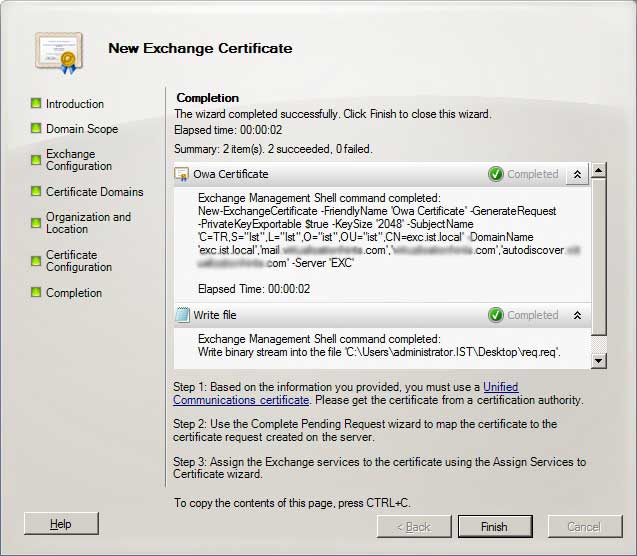Click green Completed checkmark for Write file
The width and height of the screenshot is (637, 556).
click(x=496, y=315)
